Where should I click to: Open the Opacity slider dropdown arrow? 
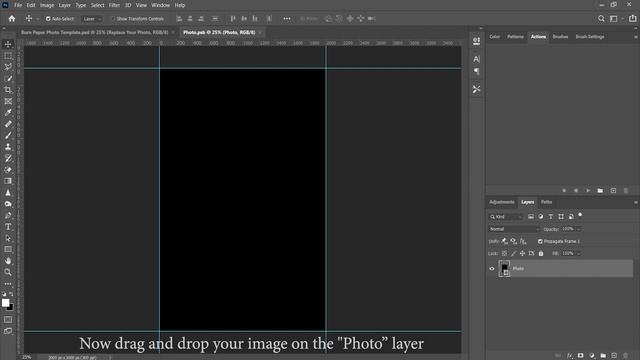[x=579, y=229]
